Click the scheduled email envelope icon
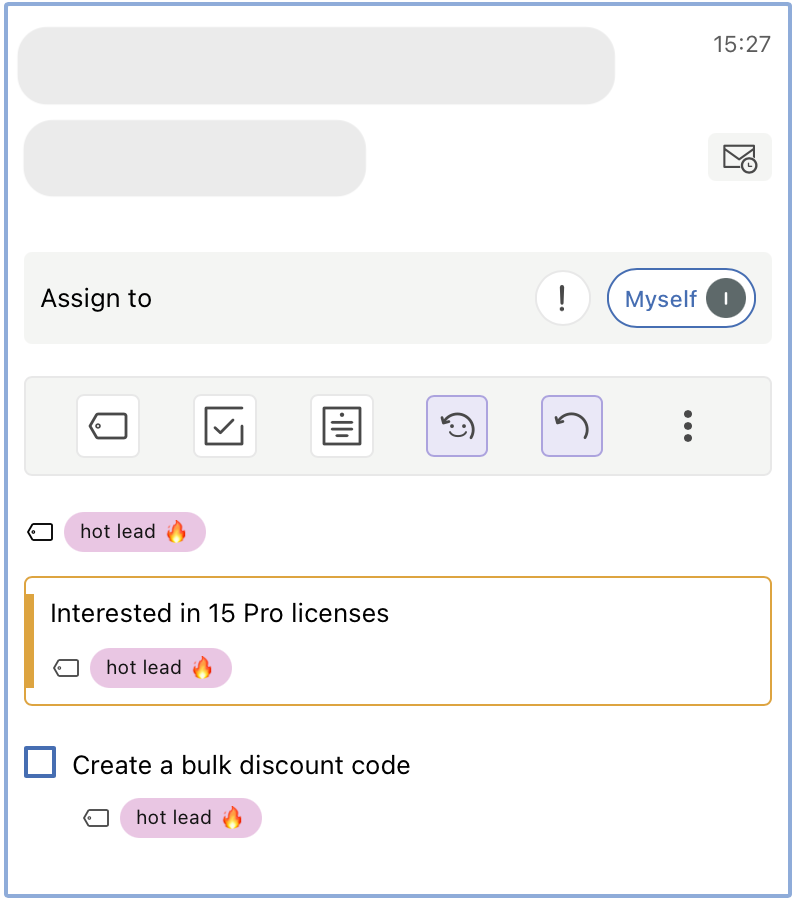Image resolution: width=794 pixels, height=910 pixels. [739, 157]
